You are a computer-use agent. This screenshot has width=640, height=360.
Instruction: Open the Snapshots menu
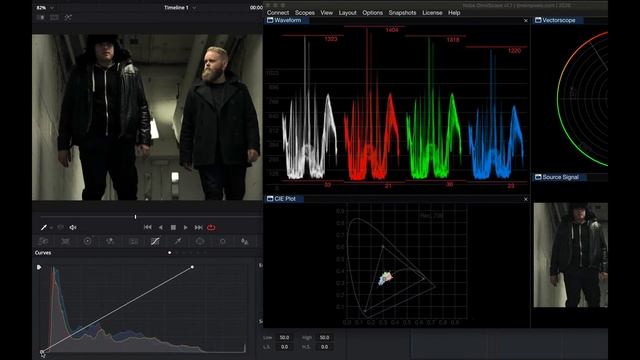[402, 13]
